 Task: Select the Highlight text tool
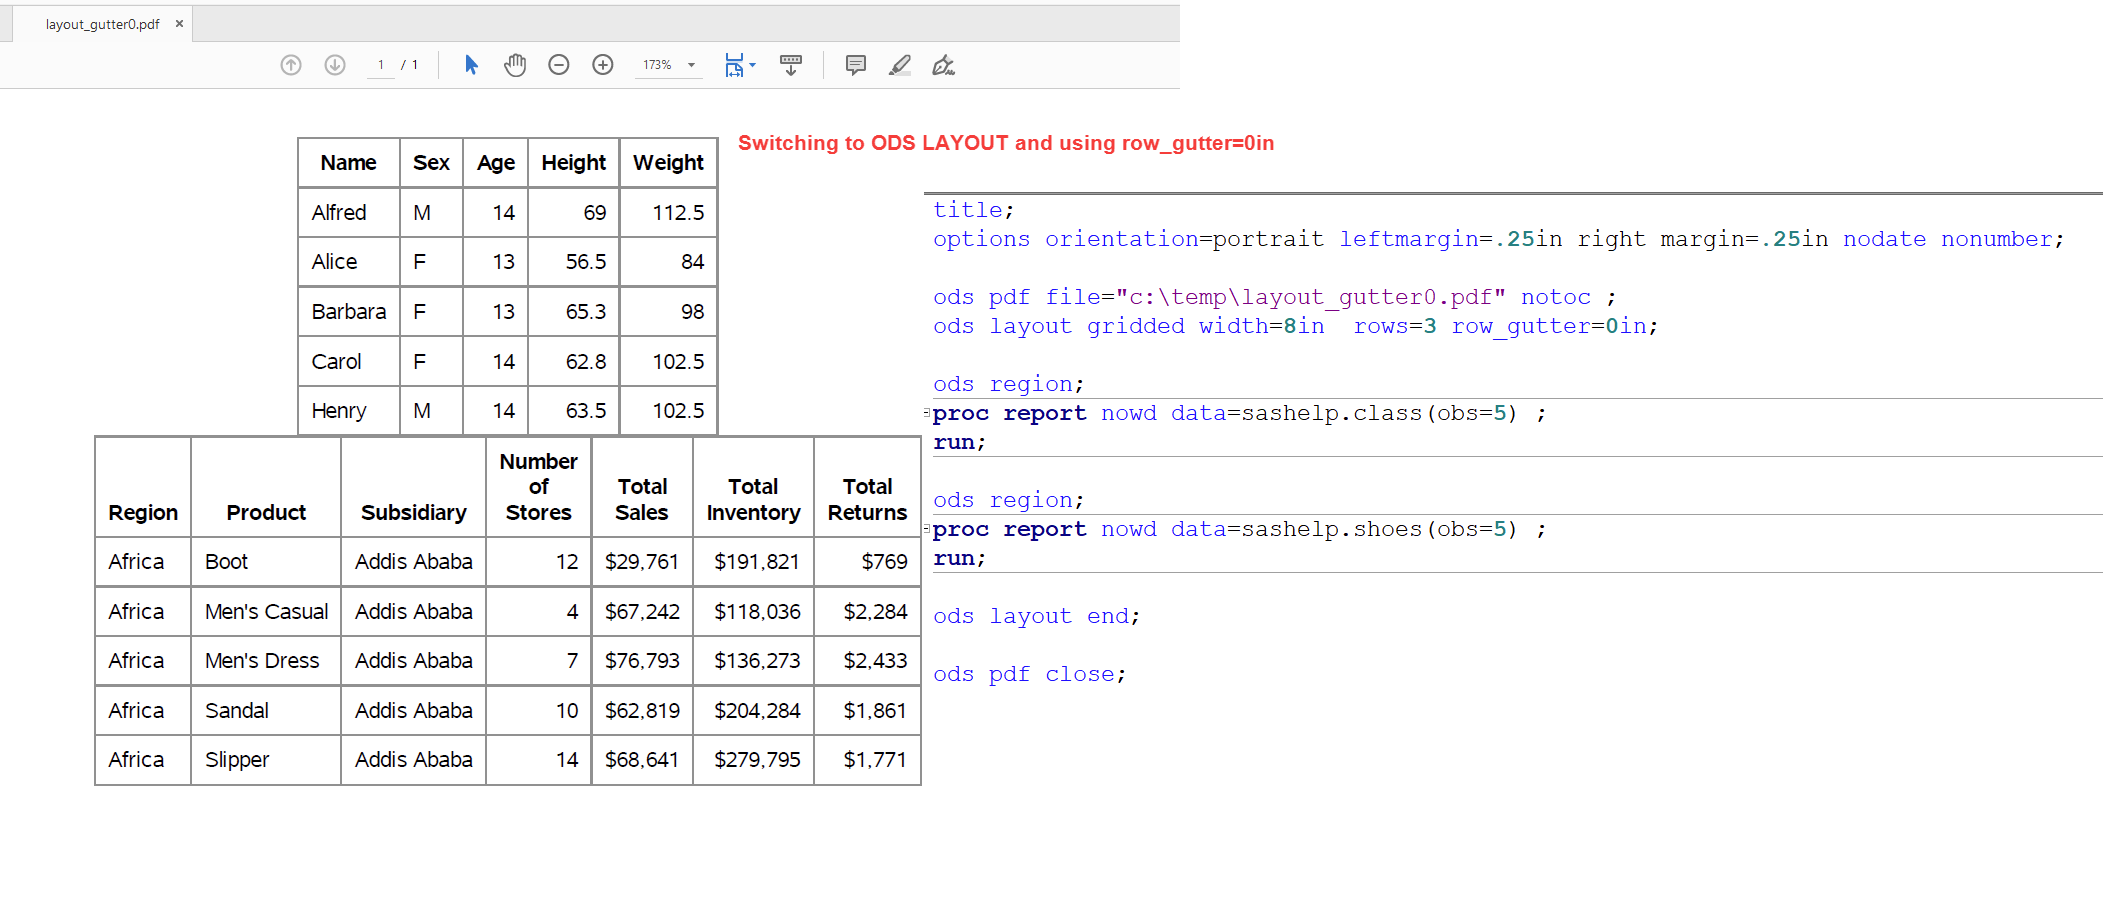899,65
